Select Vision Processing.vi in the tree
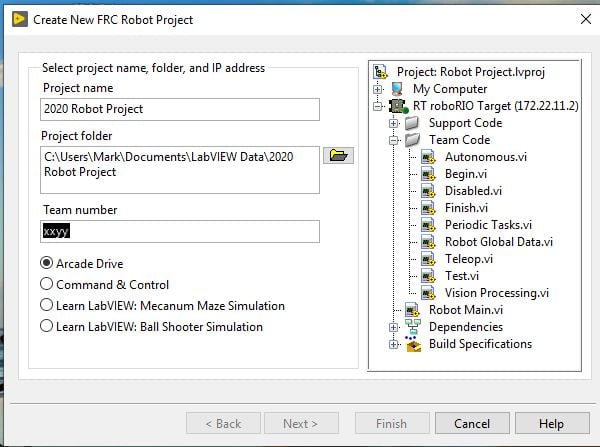Screen dimensions: 600x447 tap(497, 293)
